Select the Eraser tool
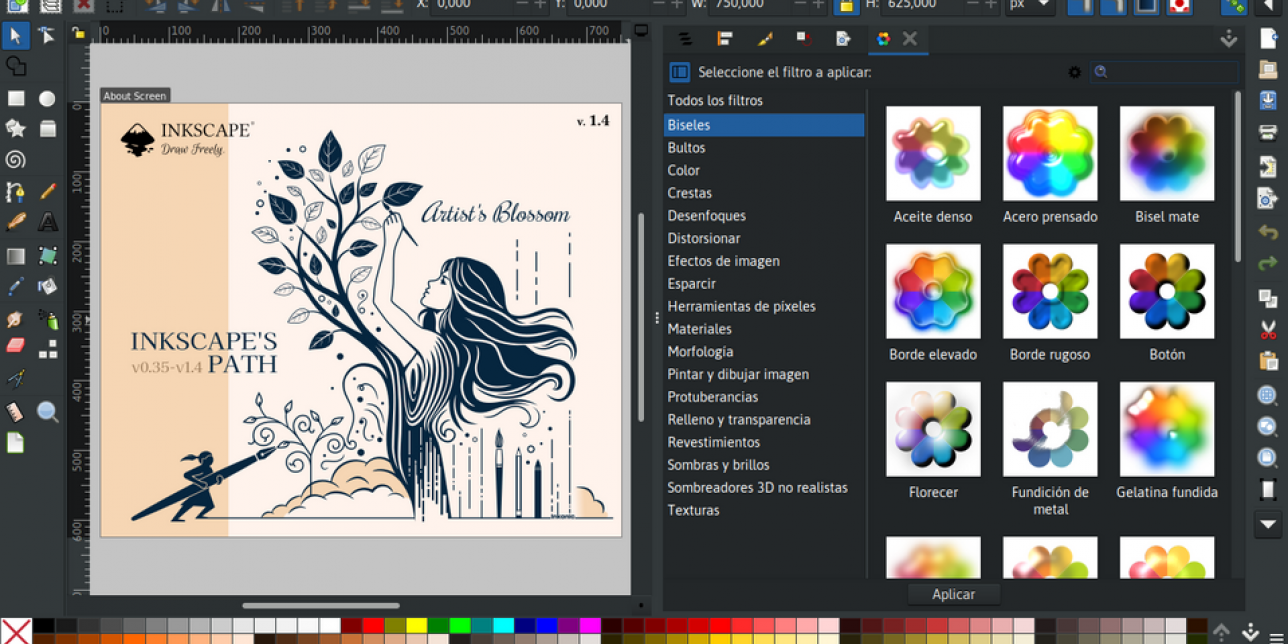This screenshot has height=644, width=1288. pos(16,346)
